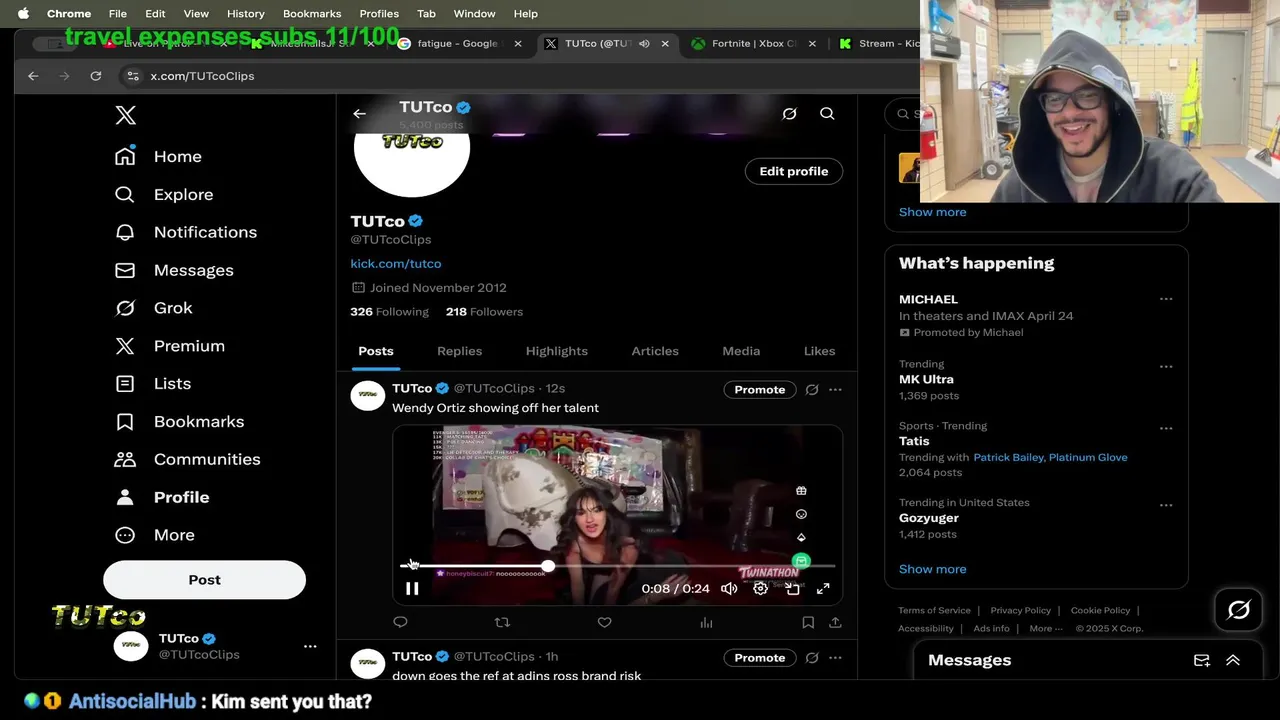Click Grok icon in profile header
This screenshot has height=720, width=1280.
click(x=789, y=114)
